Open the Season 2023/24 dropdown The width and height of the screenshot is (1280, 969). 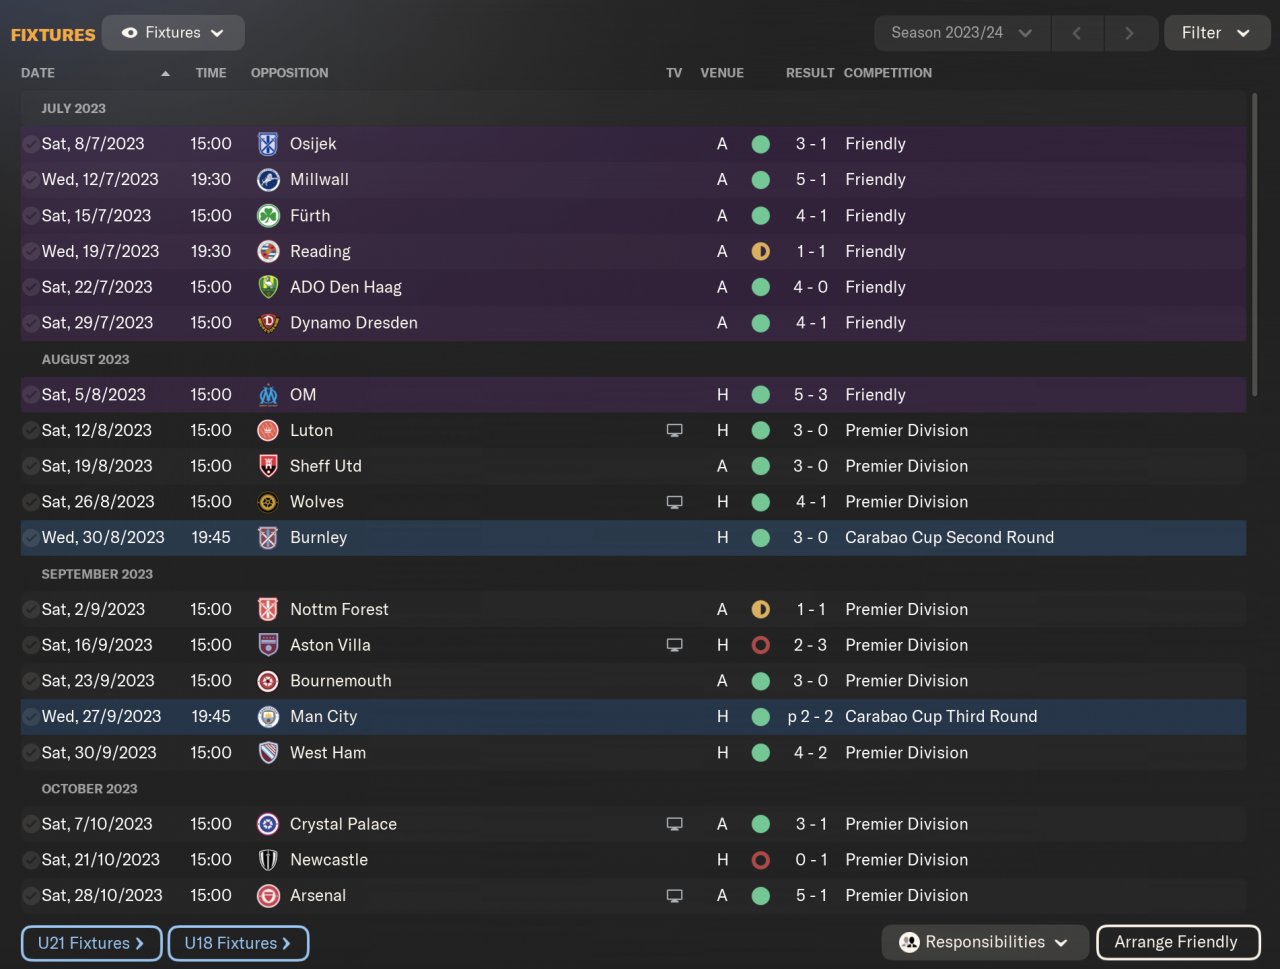click(961, 33)
